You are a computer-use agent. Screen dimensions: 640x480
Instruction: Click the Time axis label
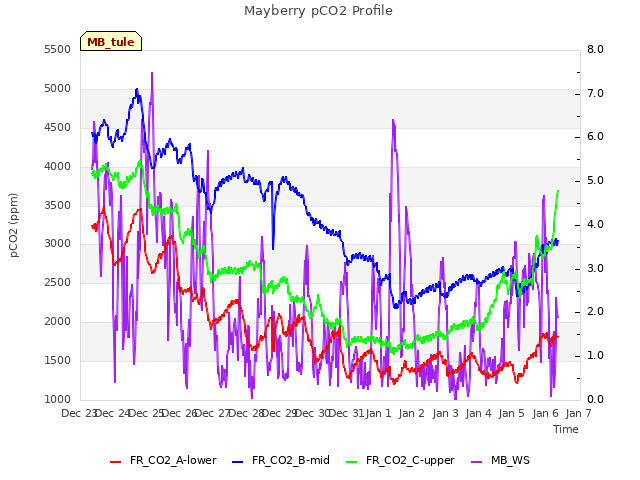tap(566, 429)
